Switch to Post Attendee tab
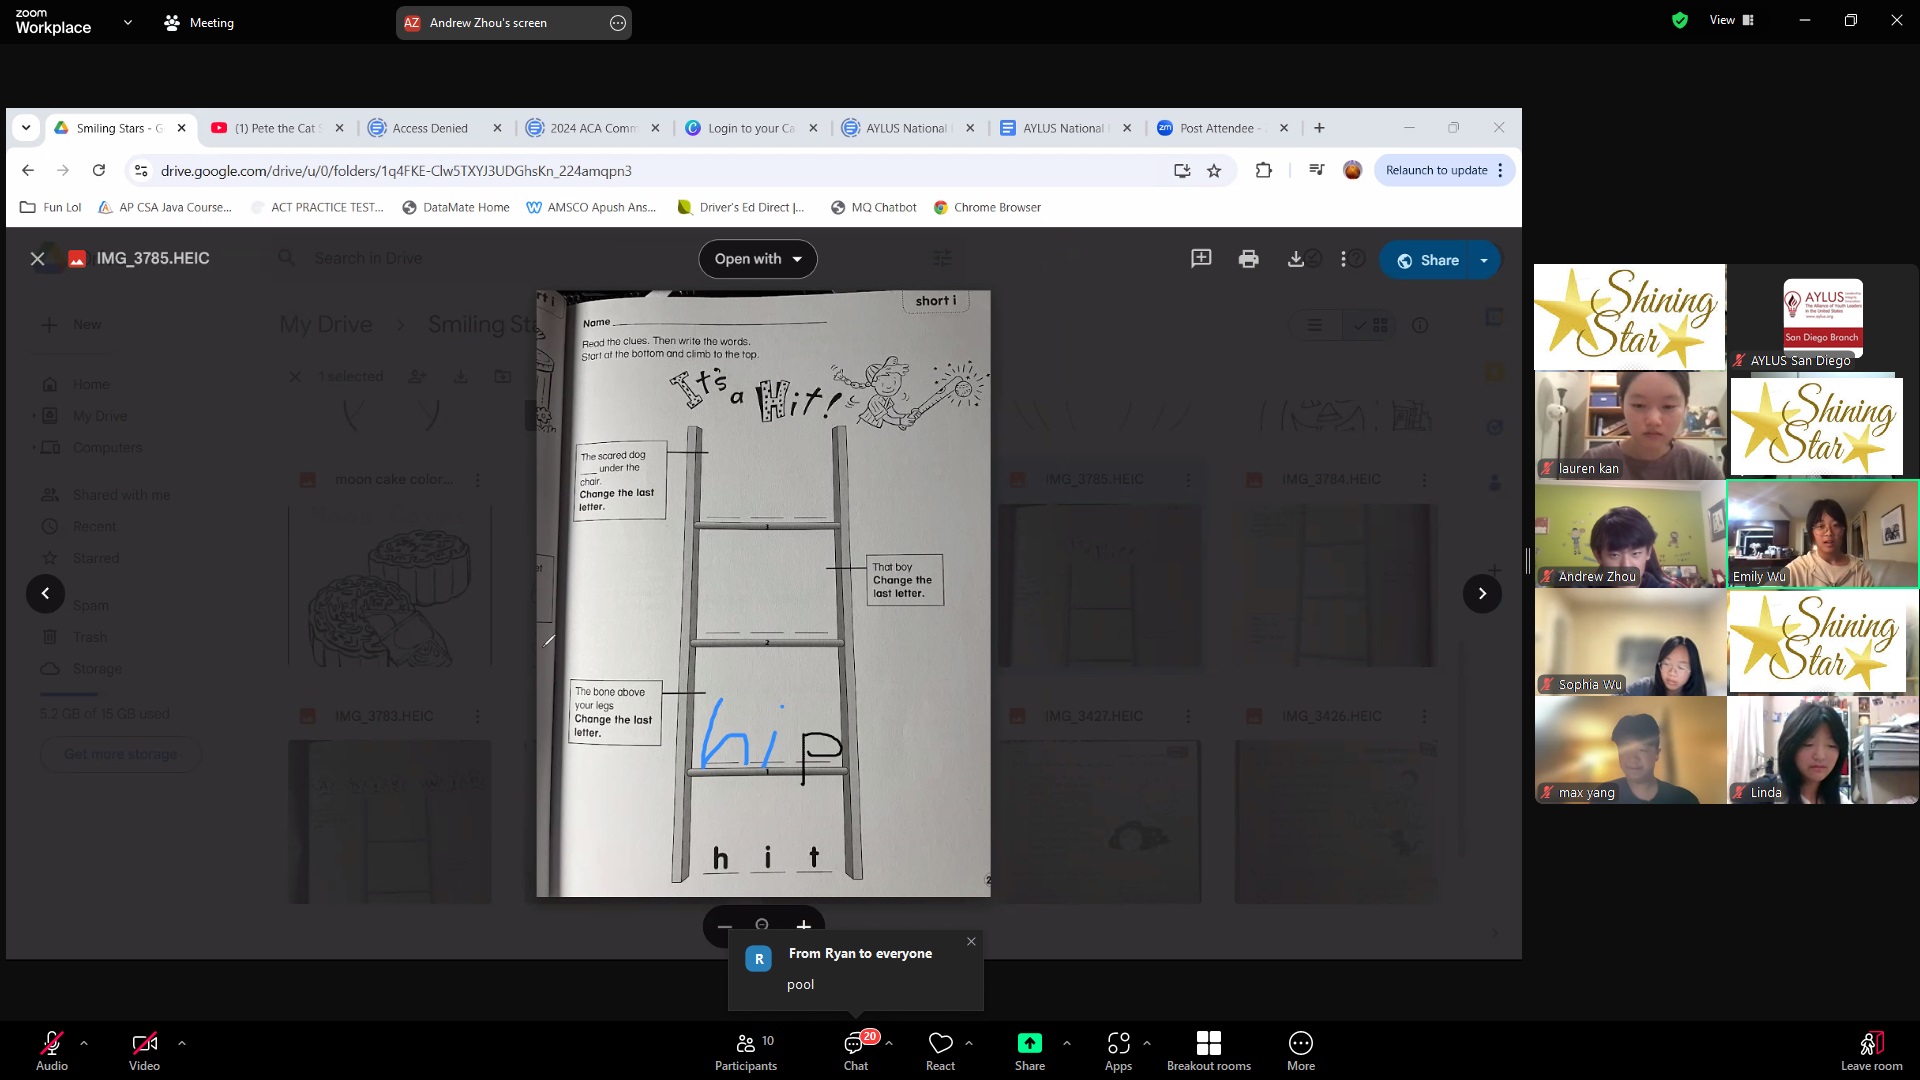The height and width of the screenshot is (1080, 1920). point(1223,128)
